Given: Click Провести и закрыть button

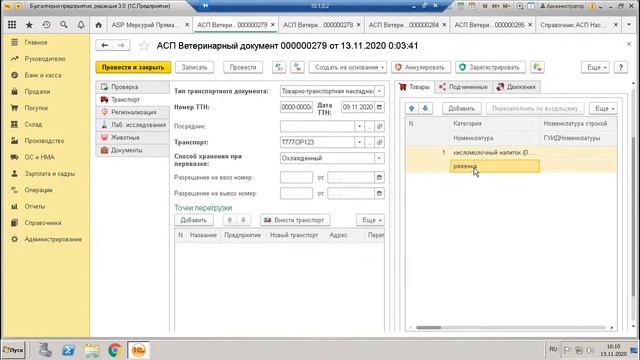Looking at the screenshot, I should pos(133,67).
